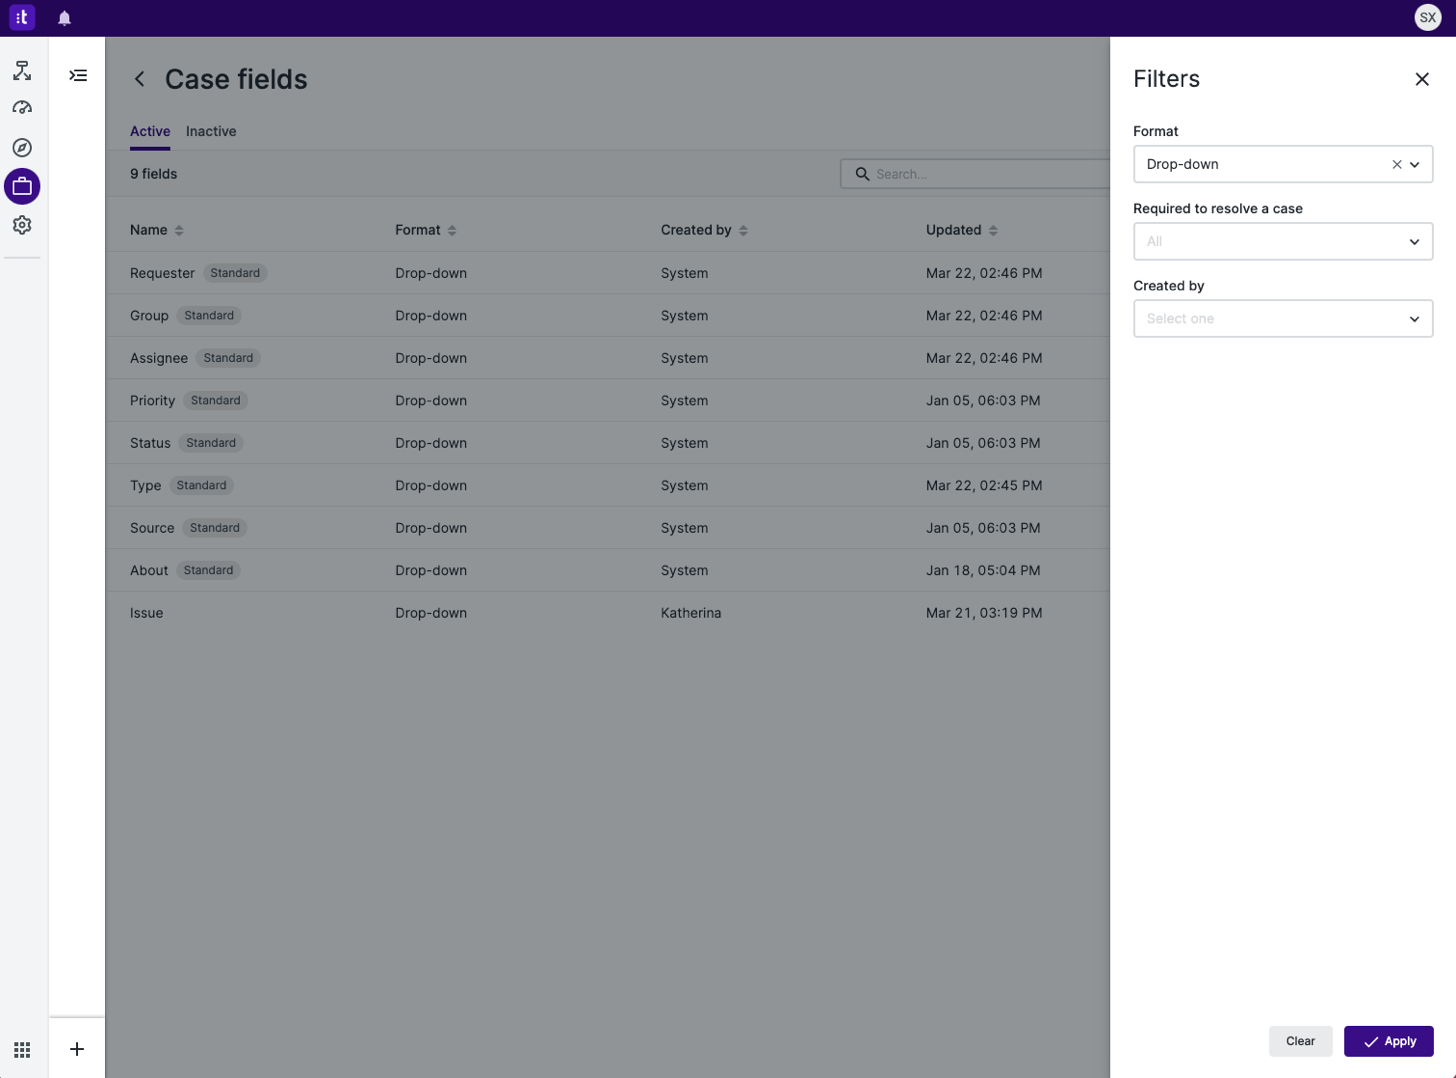Go back from Case fields
The image size is (1456, 1078).
click(140, 79)
